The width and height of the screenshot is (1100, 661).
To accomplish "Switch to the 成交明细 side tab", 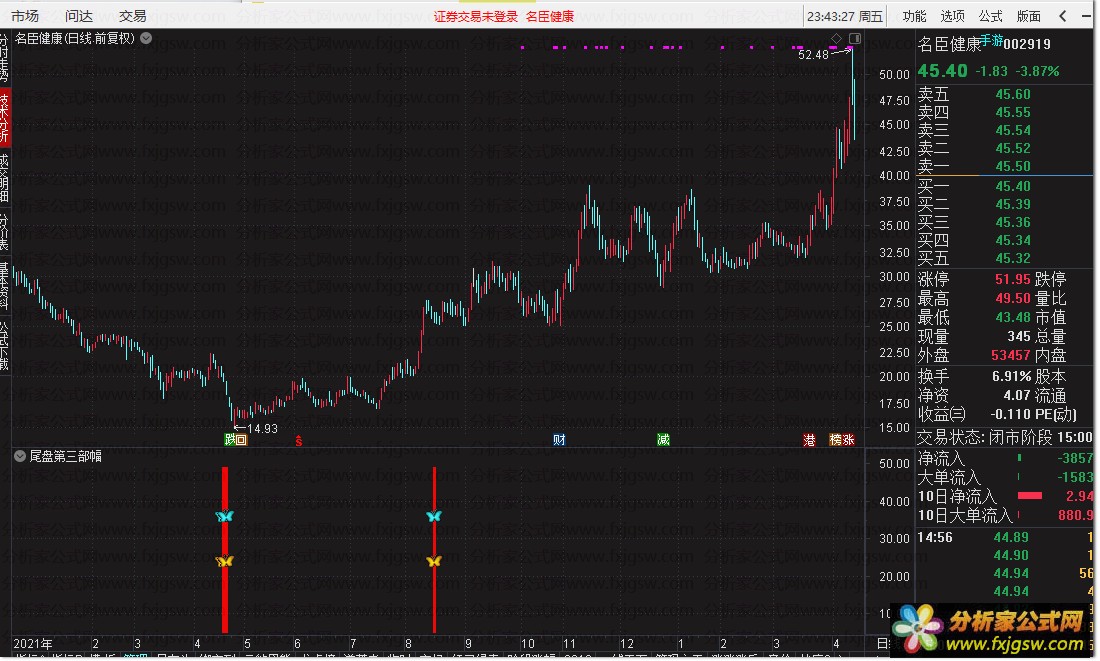I will coord(4,178).
